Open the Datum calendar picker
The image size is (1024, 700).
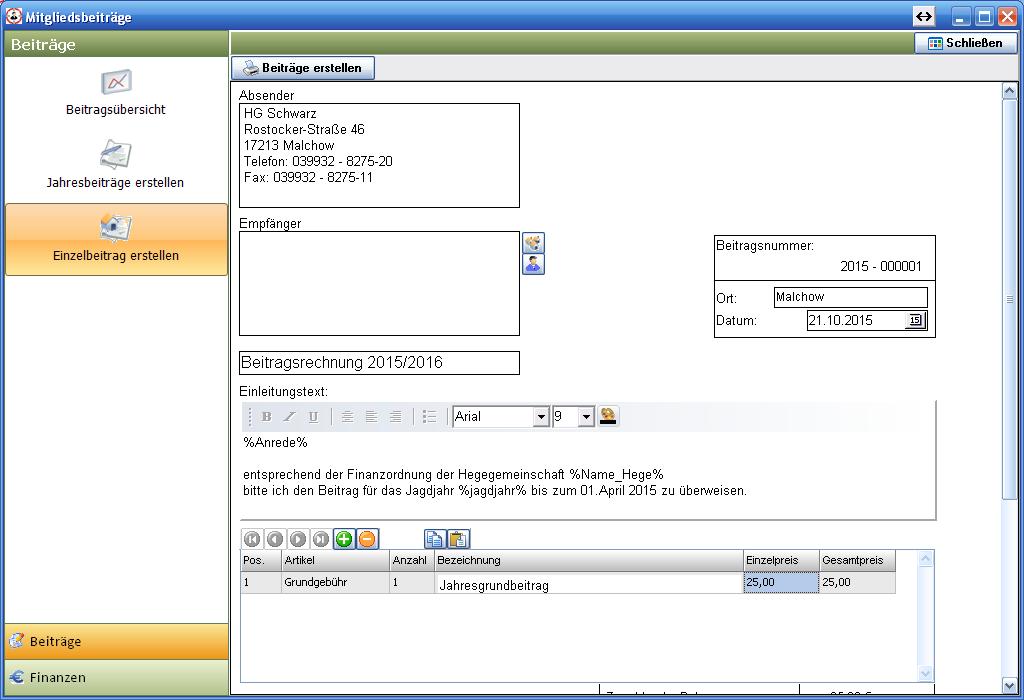pyautogui.click(x=915, y=321)
